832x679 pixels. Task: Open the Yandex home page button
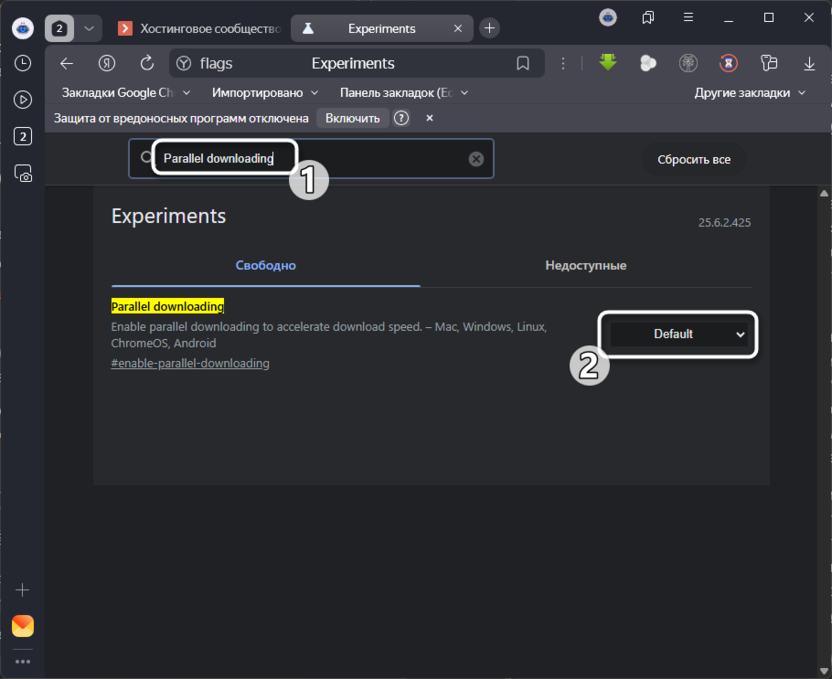click(x=107, y=64)
